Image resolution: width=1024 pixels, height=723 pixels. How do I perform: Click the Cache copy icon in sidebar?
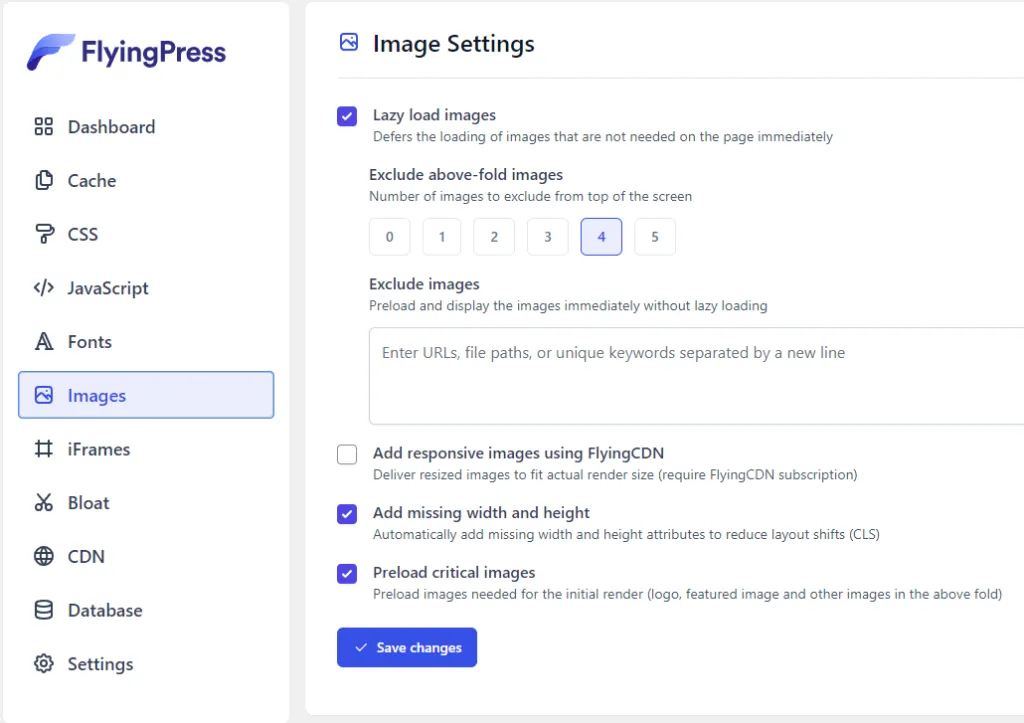pyautogui.click(x=43, y=181)
